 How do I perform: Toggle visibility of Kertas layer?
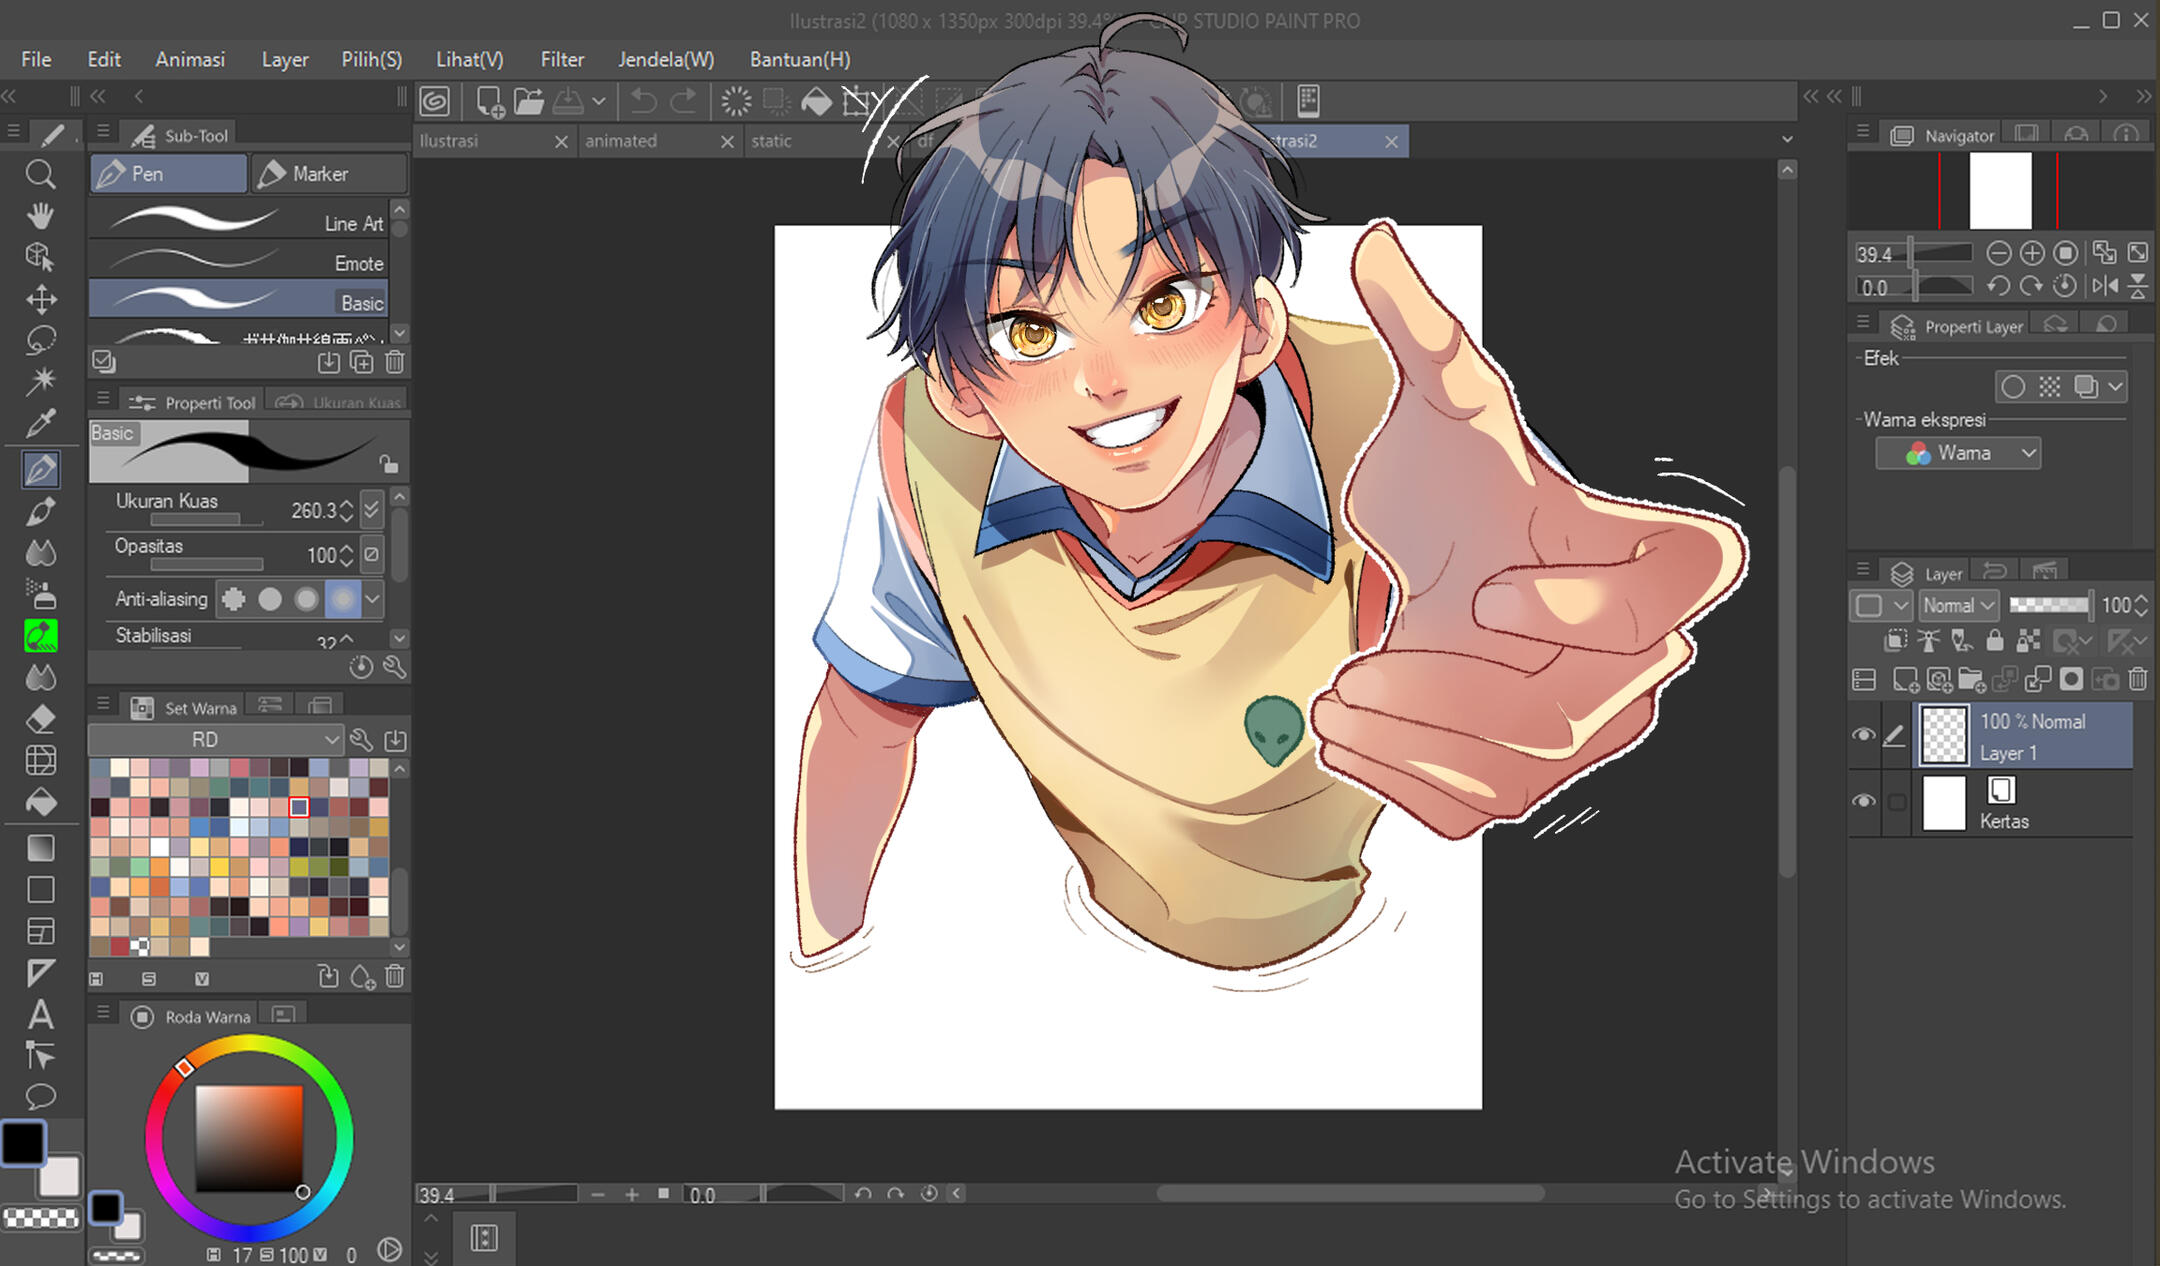[1863, 802]
